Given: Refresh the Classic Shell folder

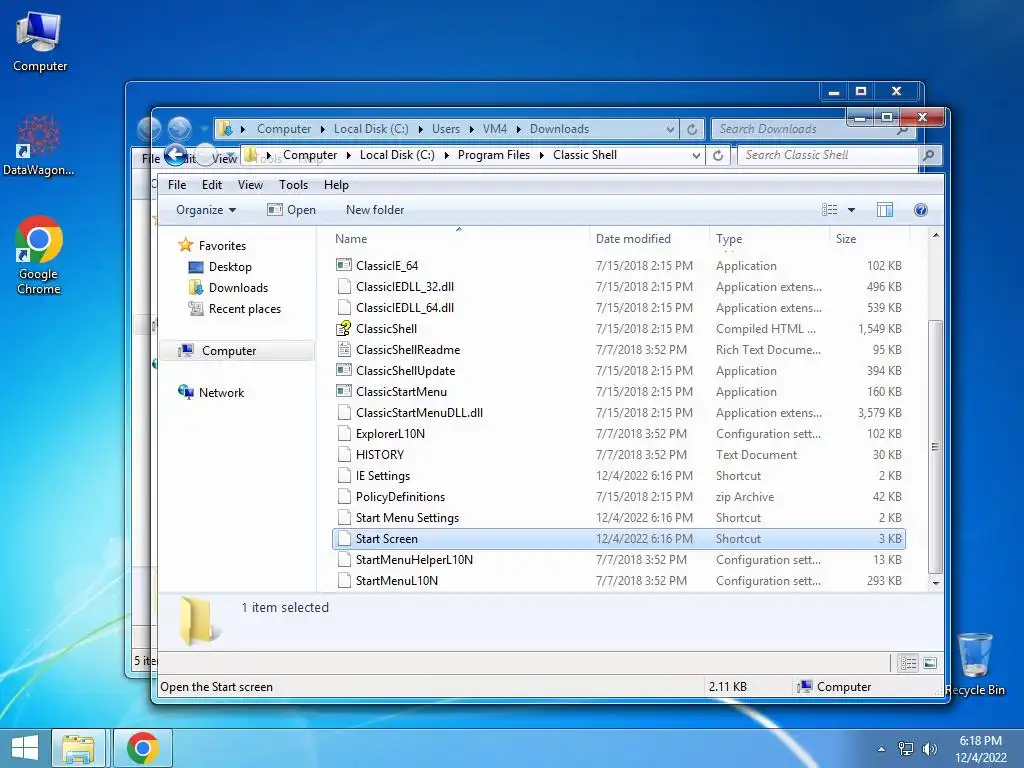Looking at the screenshot, I should 718,155.
